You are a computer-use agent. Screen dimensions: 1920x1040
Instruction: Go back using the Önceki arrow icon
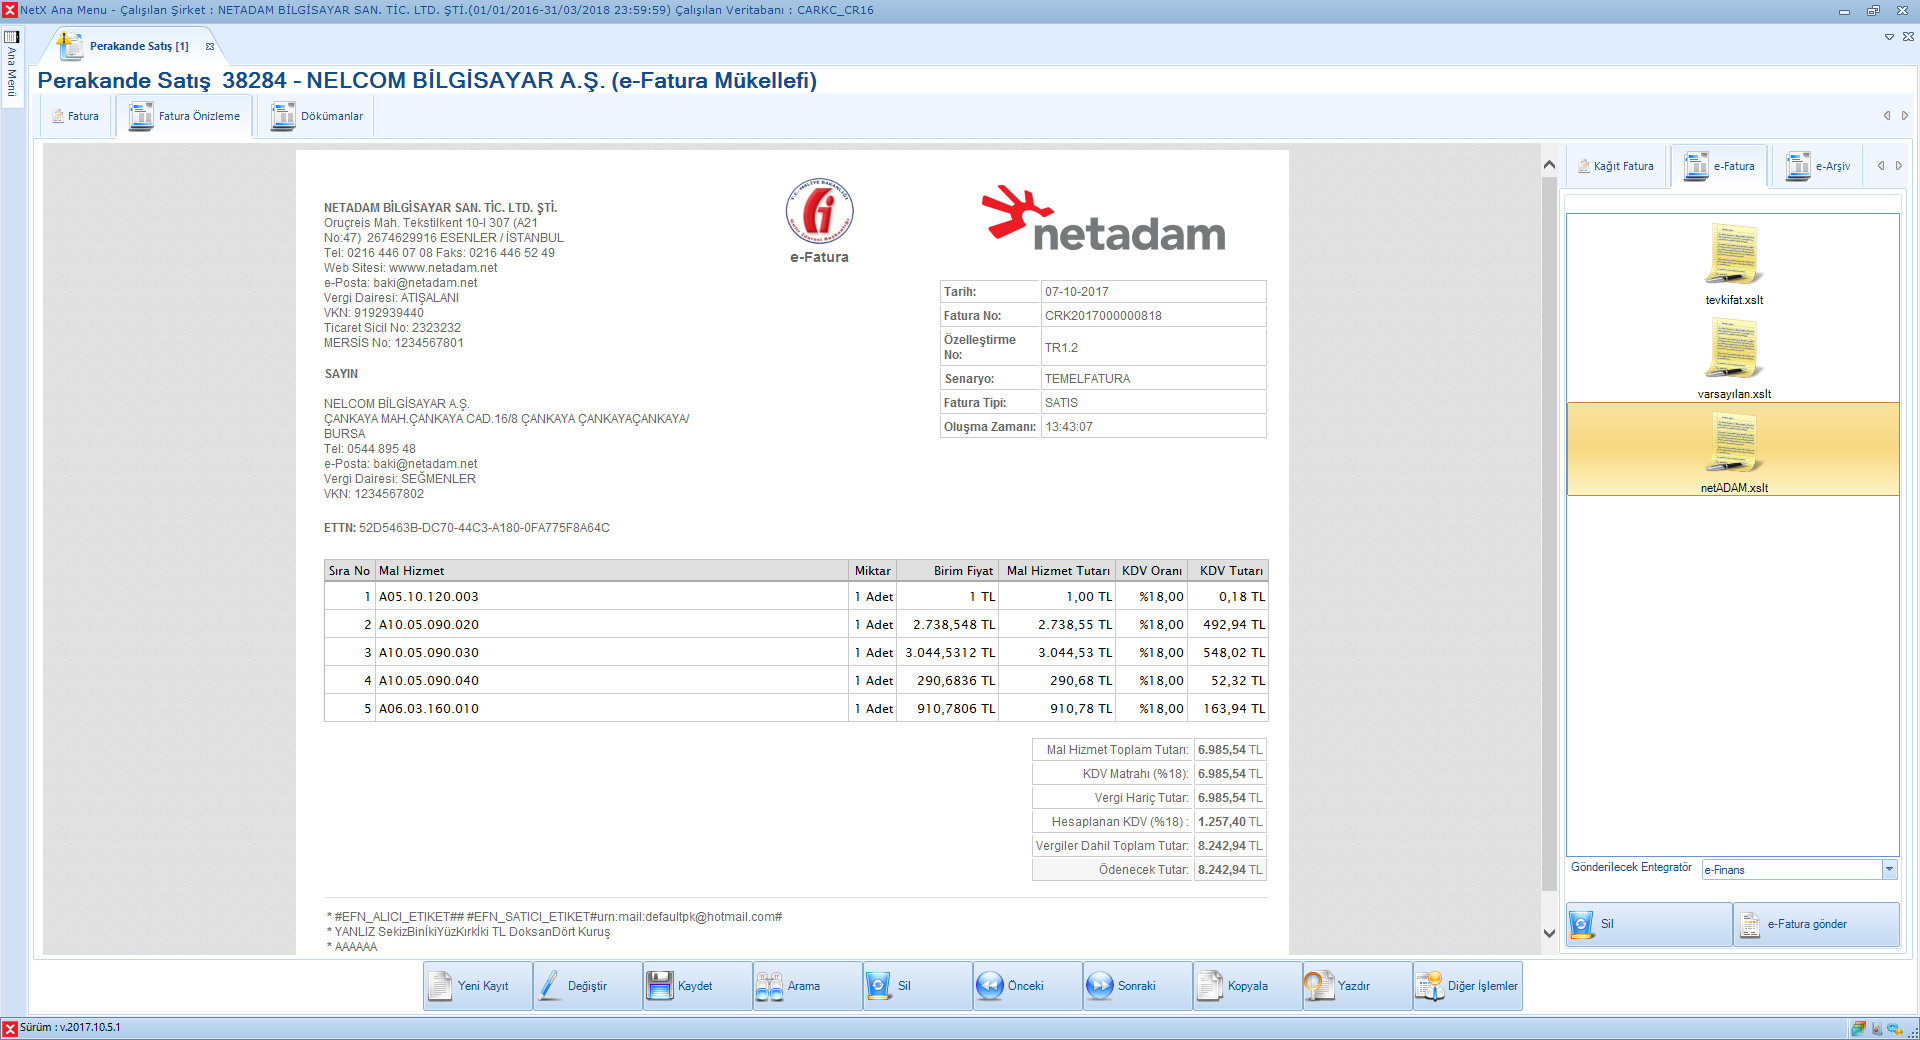(989, 986)
